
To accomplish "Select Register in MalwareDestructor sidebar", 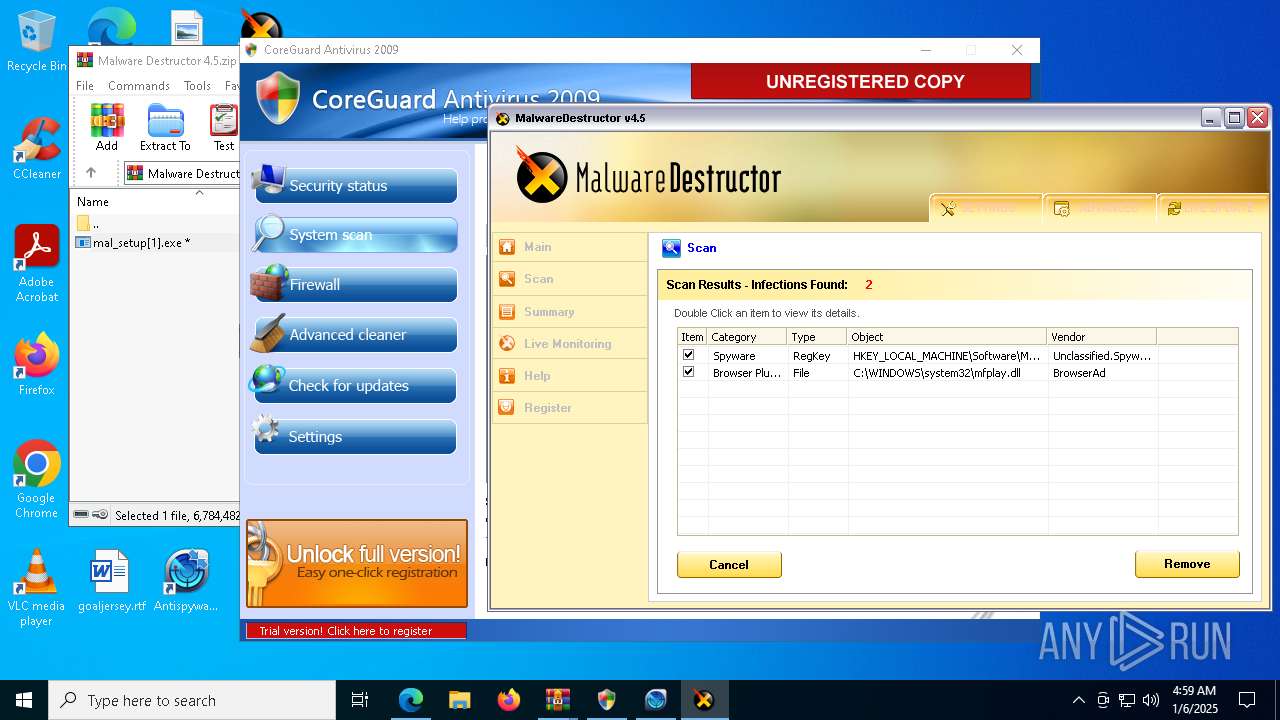I will 569,408.
